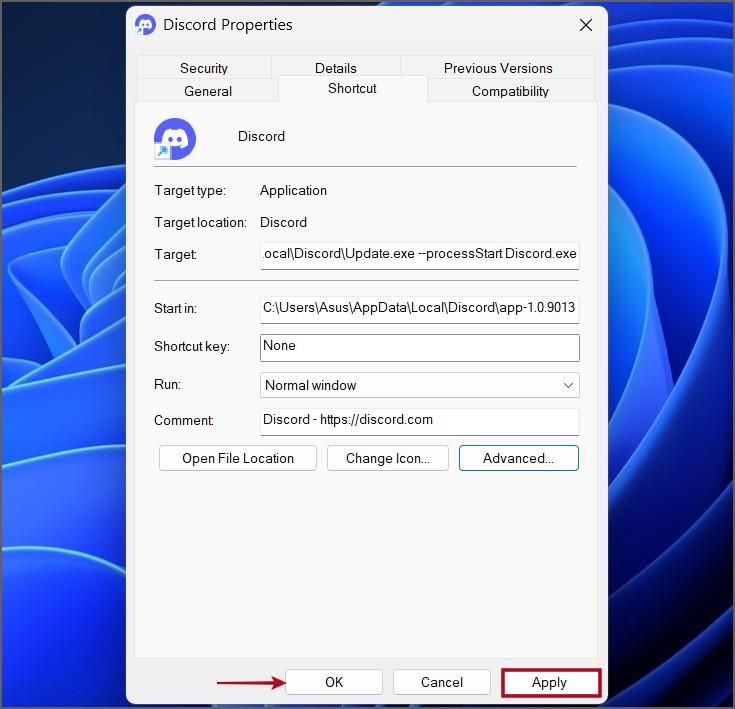Image resolution: width=735 pixels, height=709 pixels.
Task: Click the shortcut name field showing Discord
Action: (x=261, y=136)
